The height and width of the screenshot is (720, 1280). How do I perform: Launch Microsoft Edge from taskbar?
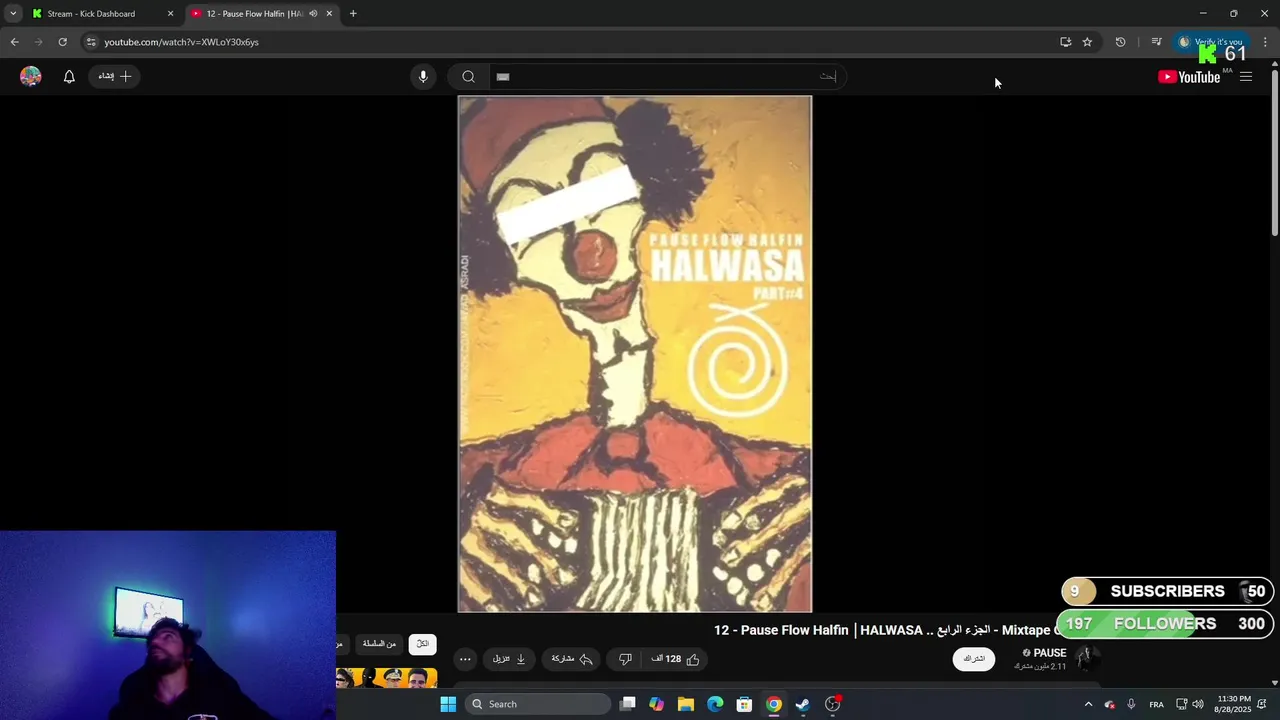(715, 704)
